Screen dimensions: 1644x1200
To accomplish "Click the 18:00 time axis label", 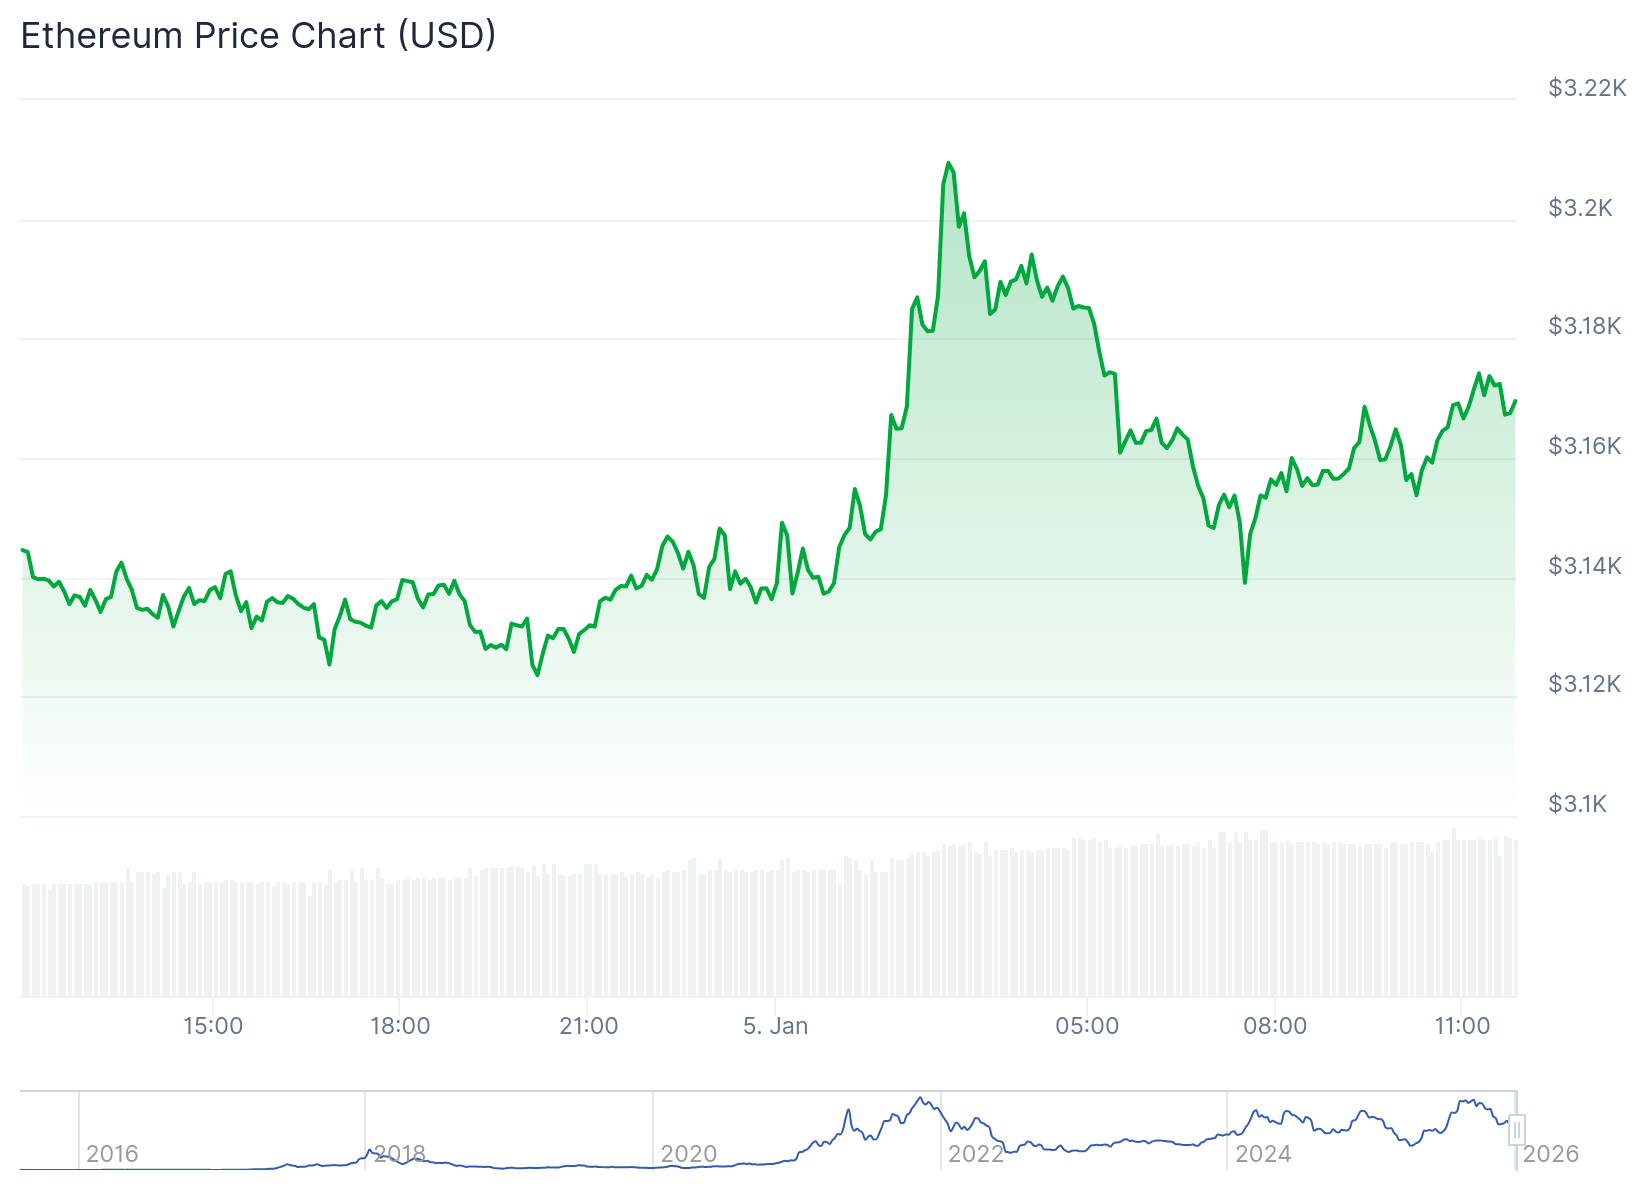I will [x=400, y=1026].
